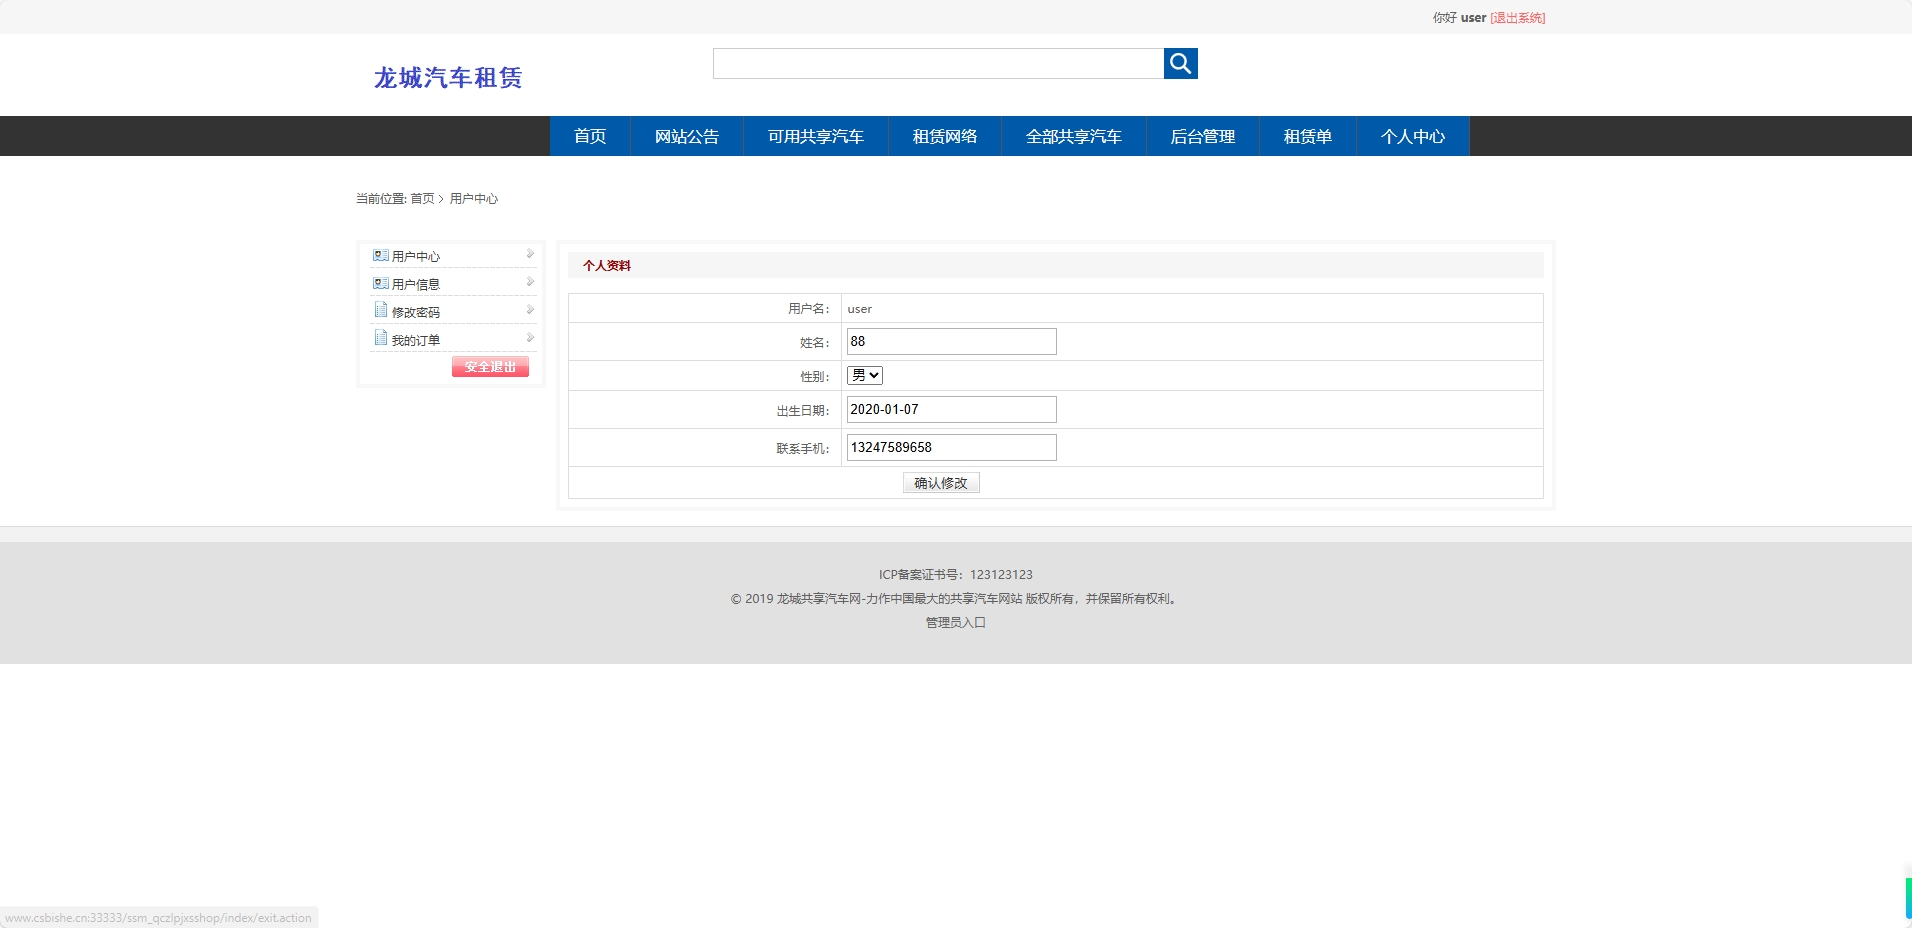Click the document icon beside 我的订单
This screenshot has width=1912, height=928.
click(x=380, y=338)
